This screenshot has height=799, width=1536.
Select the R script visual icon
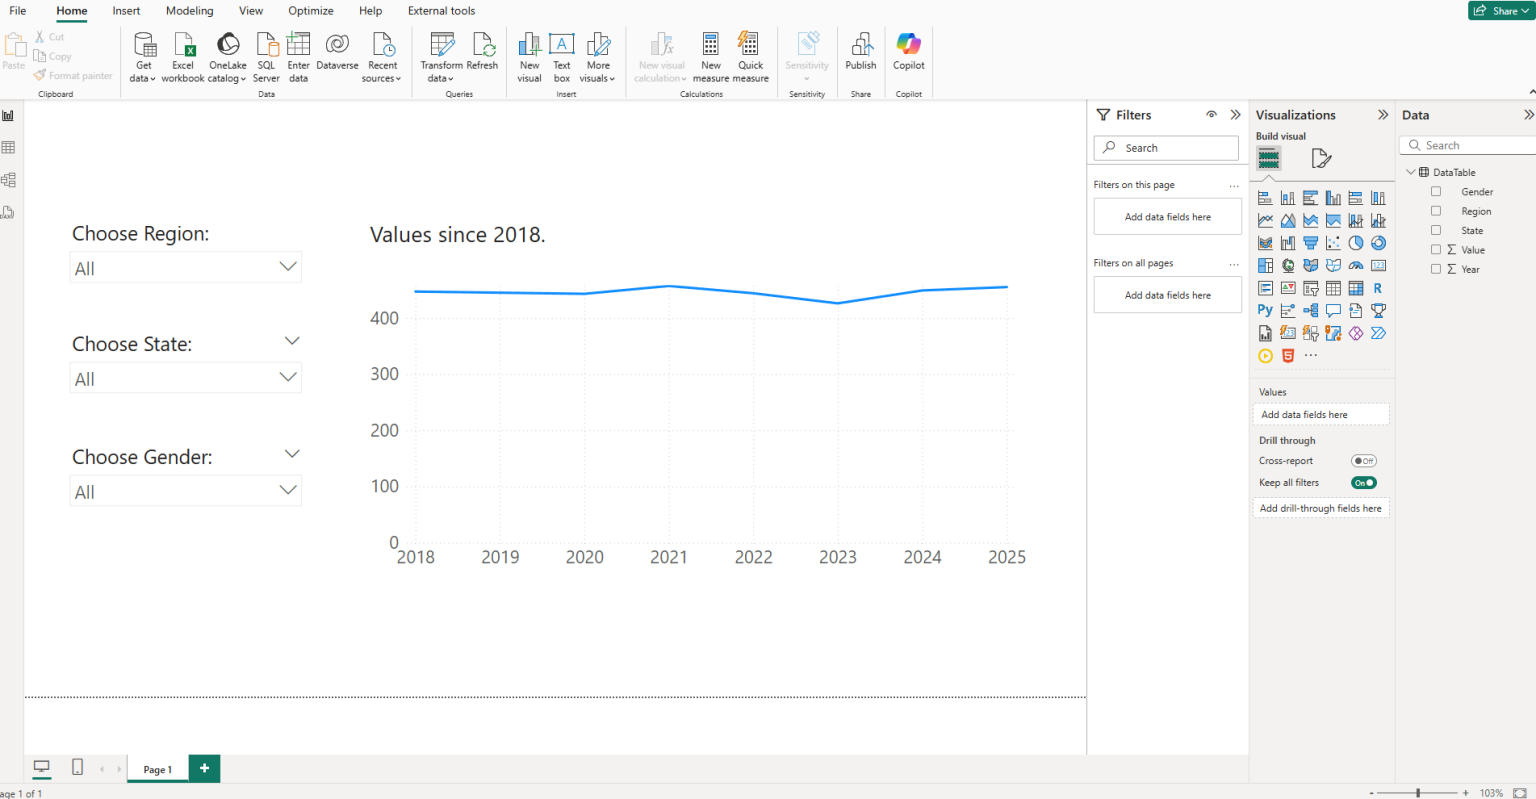pos(1379,287)
